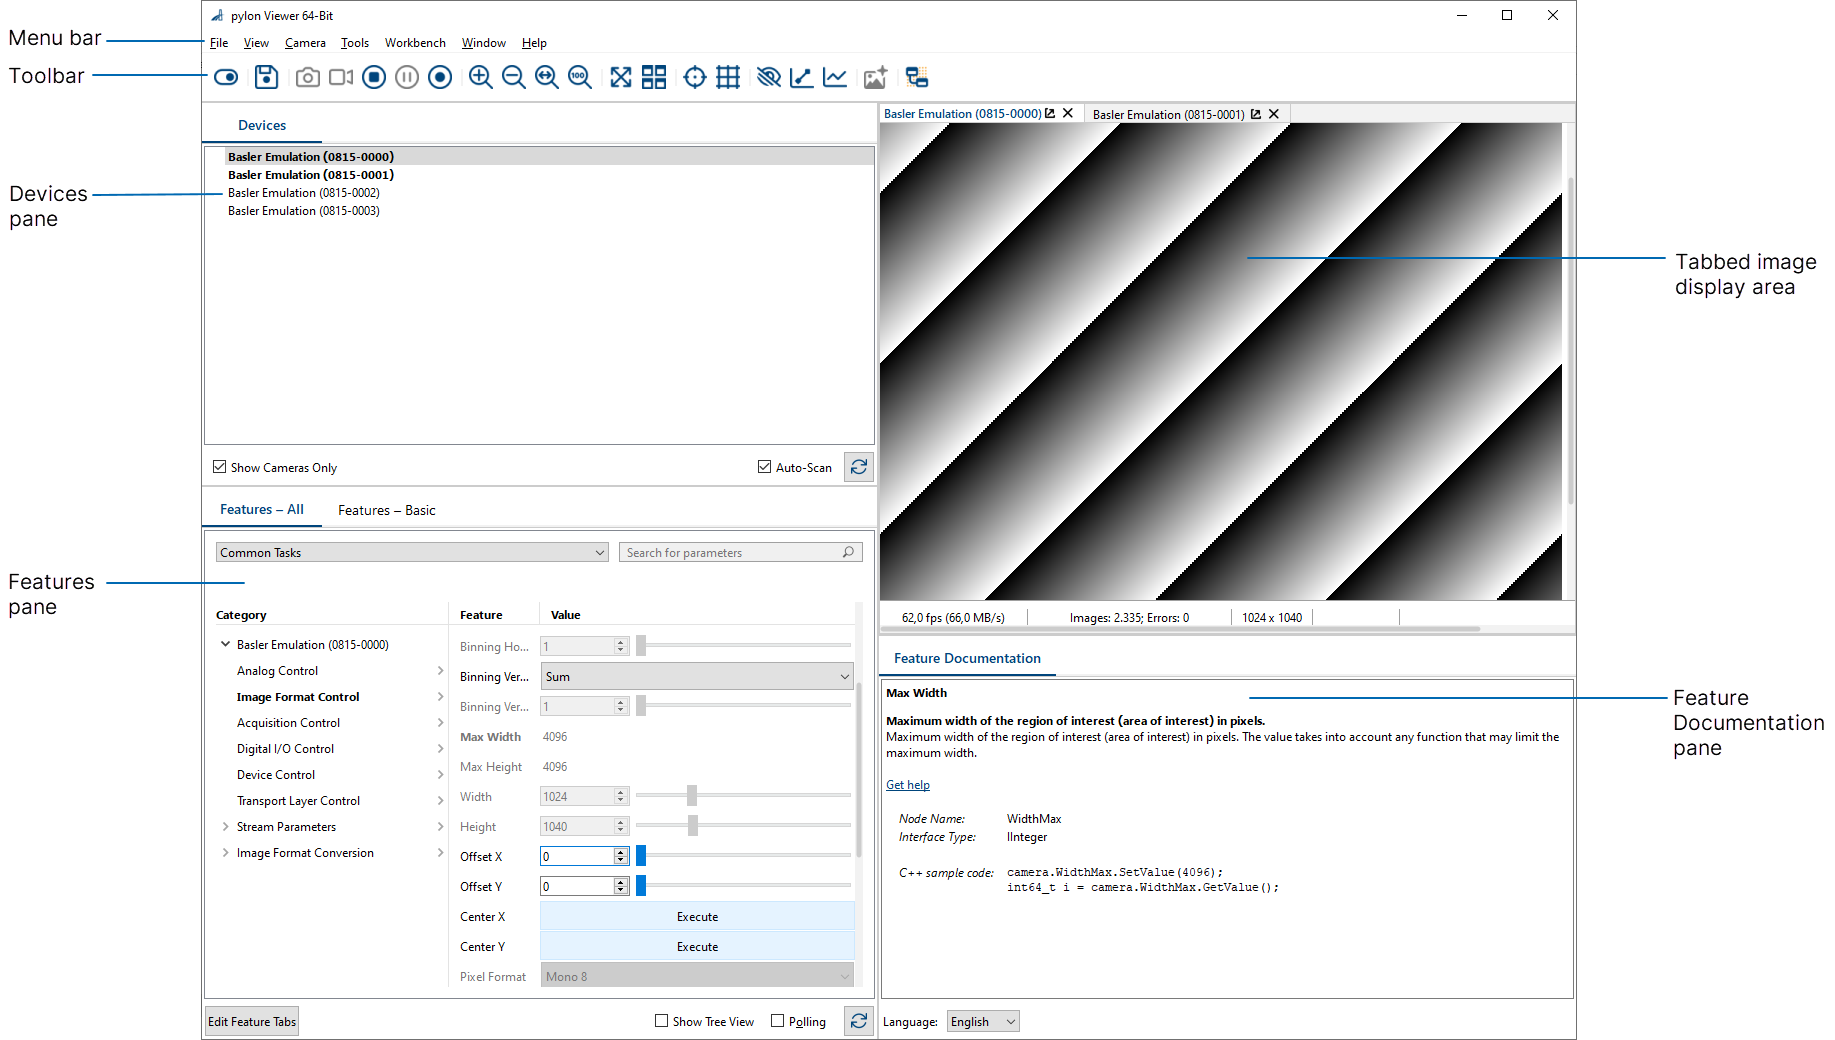
Task: Execute the Center X command
Action: [697, 917]
